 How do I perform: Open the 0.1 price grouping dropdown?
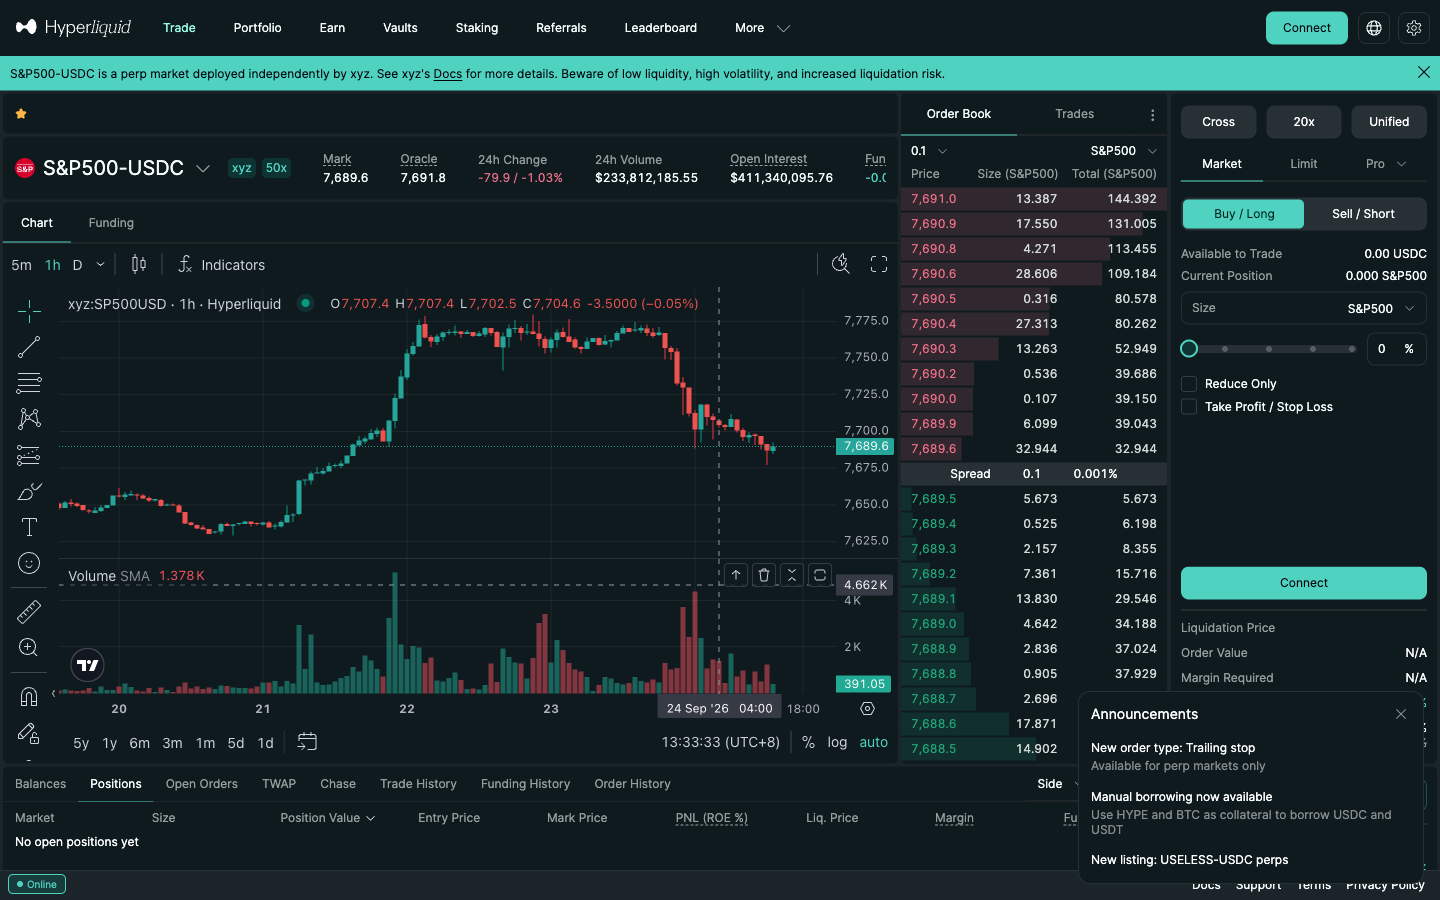click(x=929, y=151)
